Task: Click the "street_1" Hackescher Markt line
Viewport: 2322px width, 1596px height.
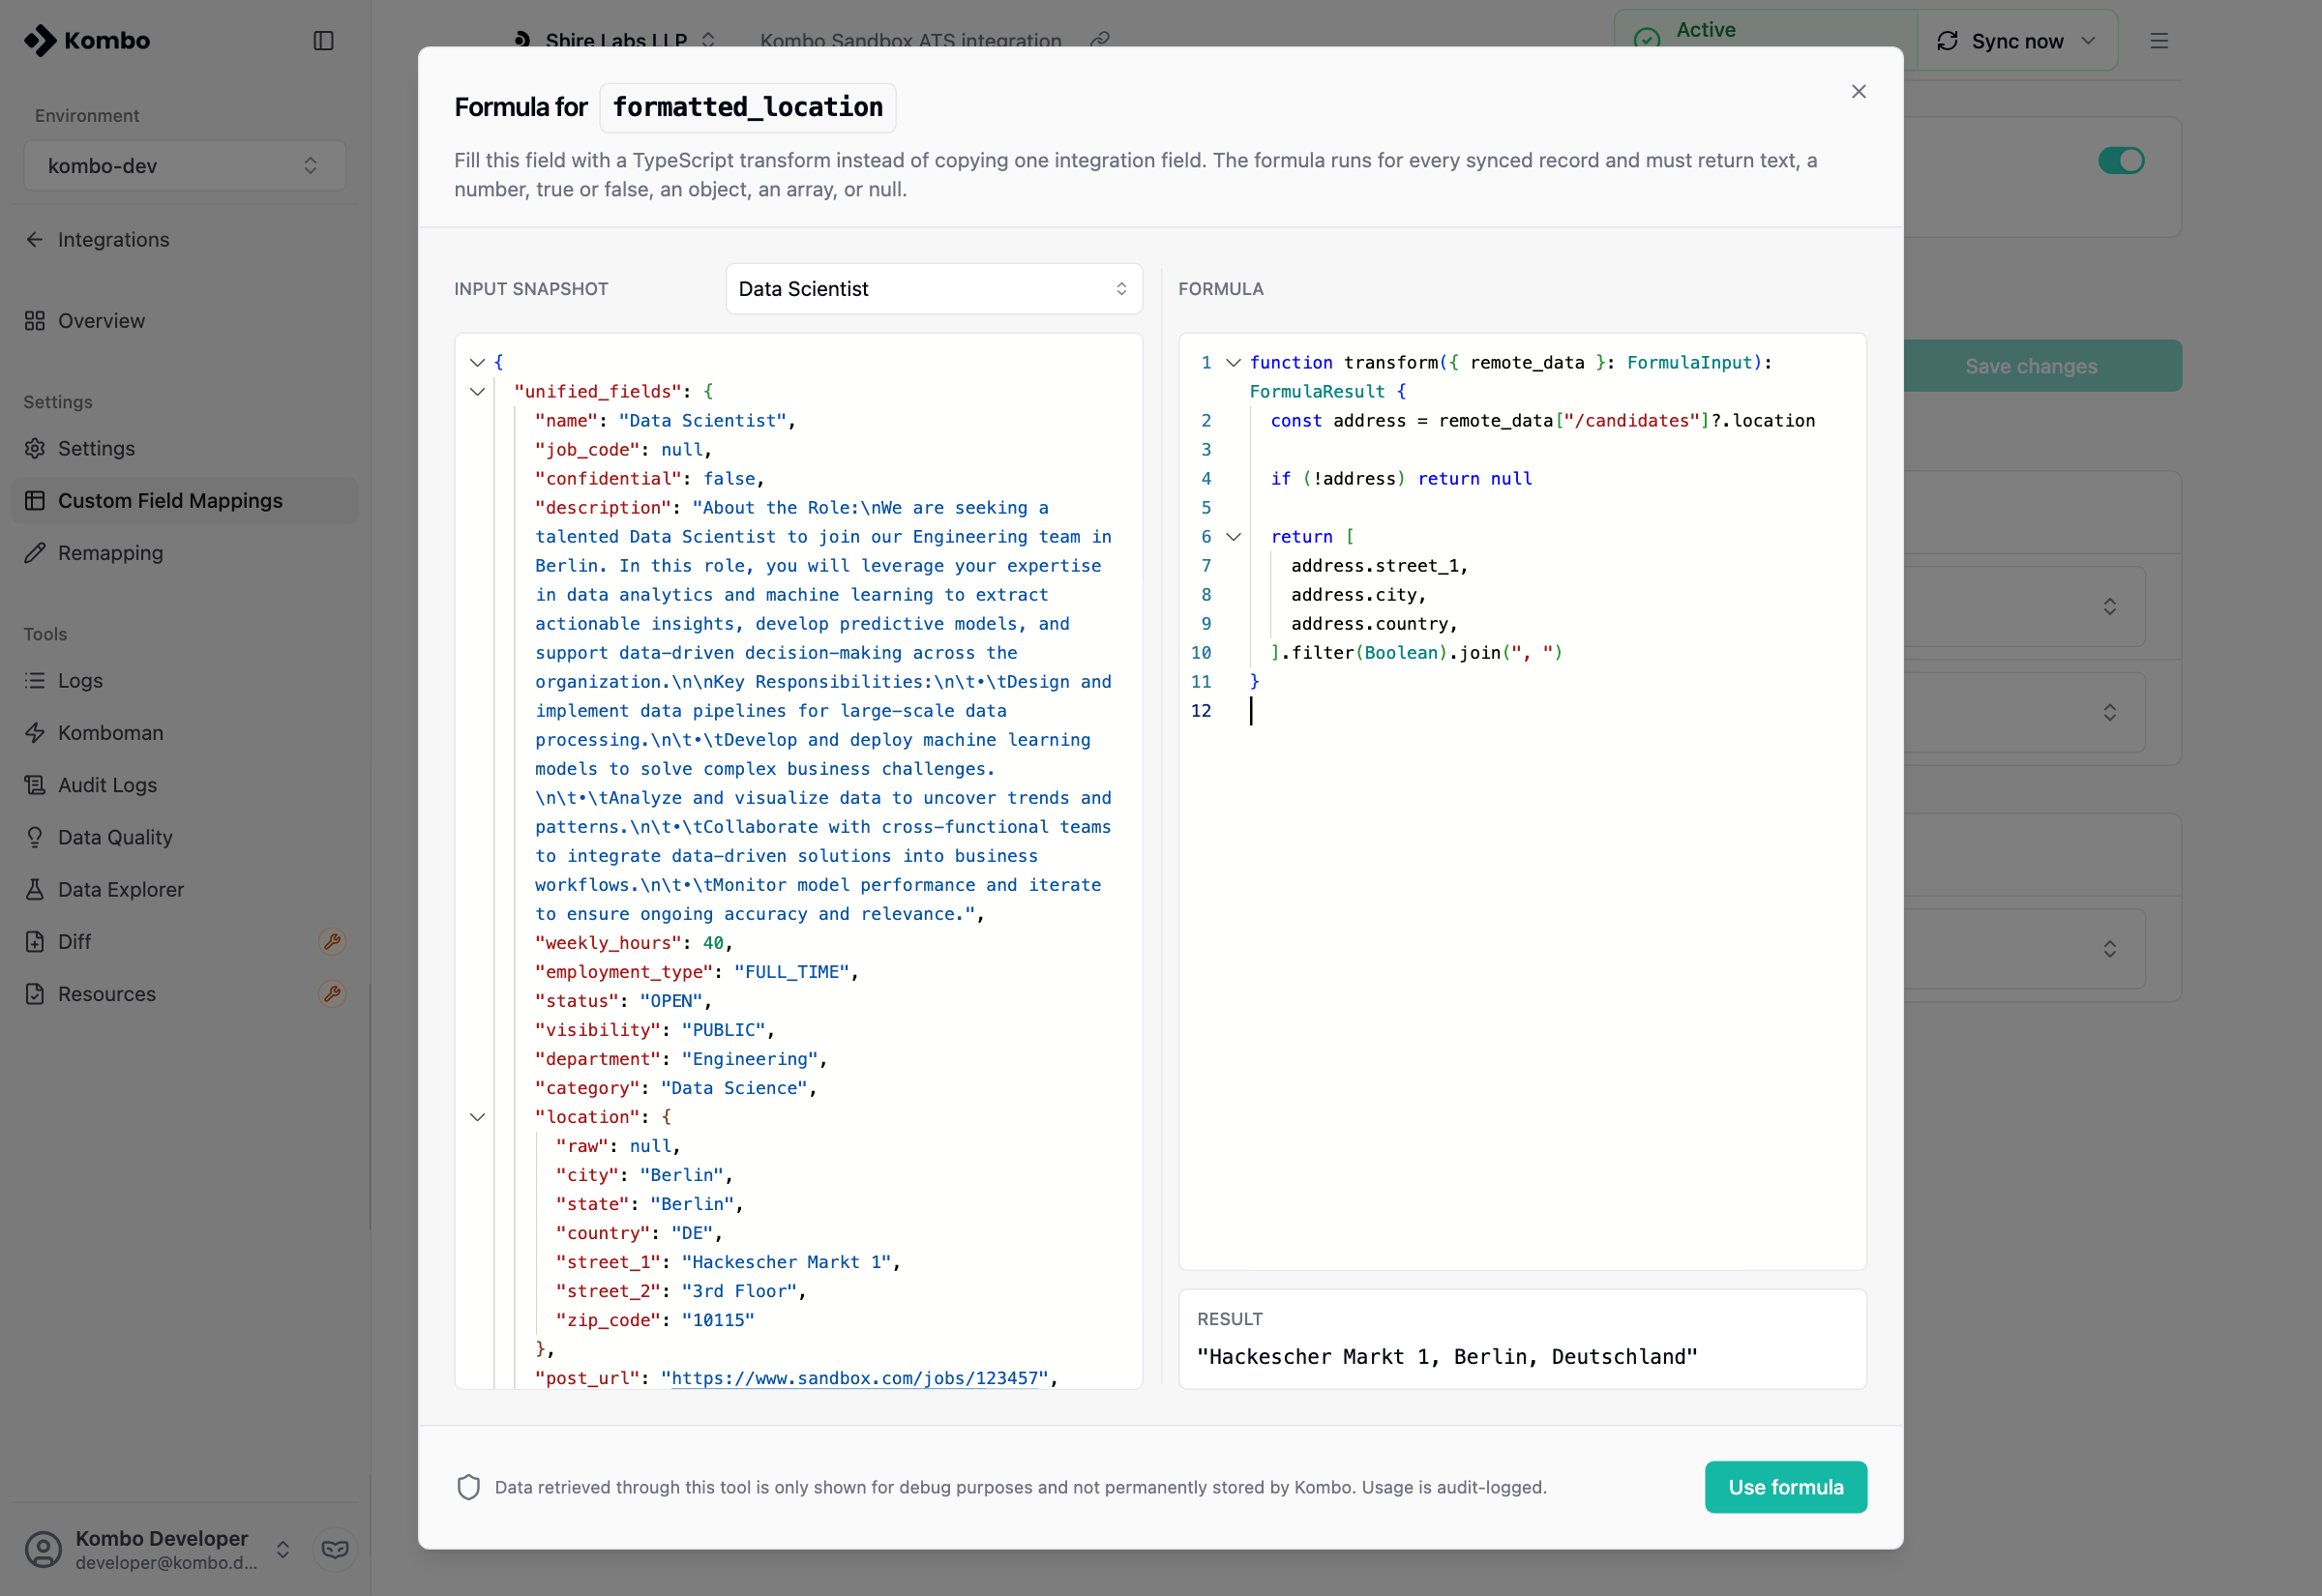Action: click(728, 1261)
